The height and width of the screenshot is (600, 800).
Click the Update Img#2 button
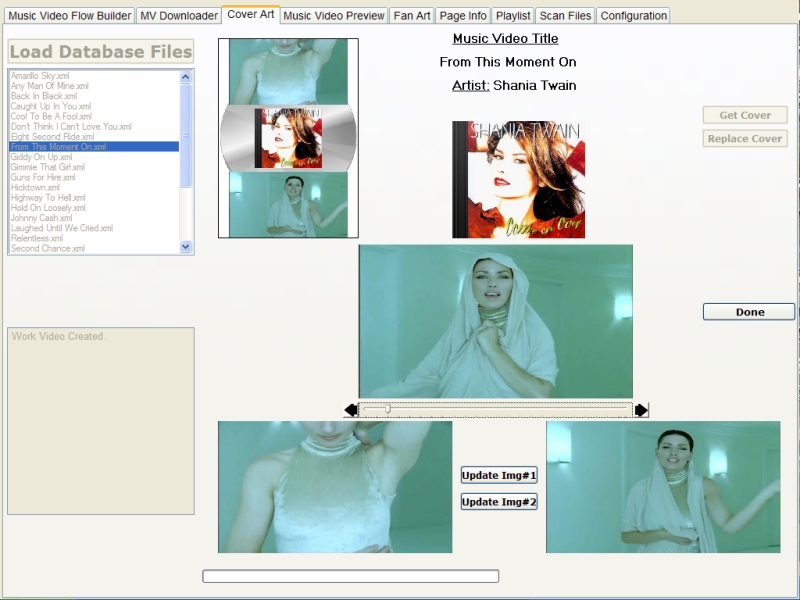499,502
